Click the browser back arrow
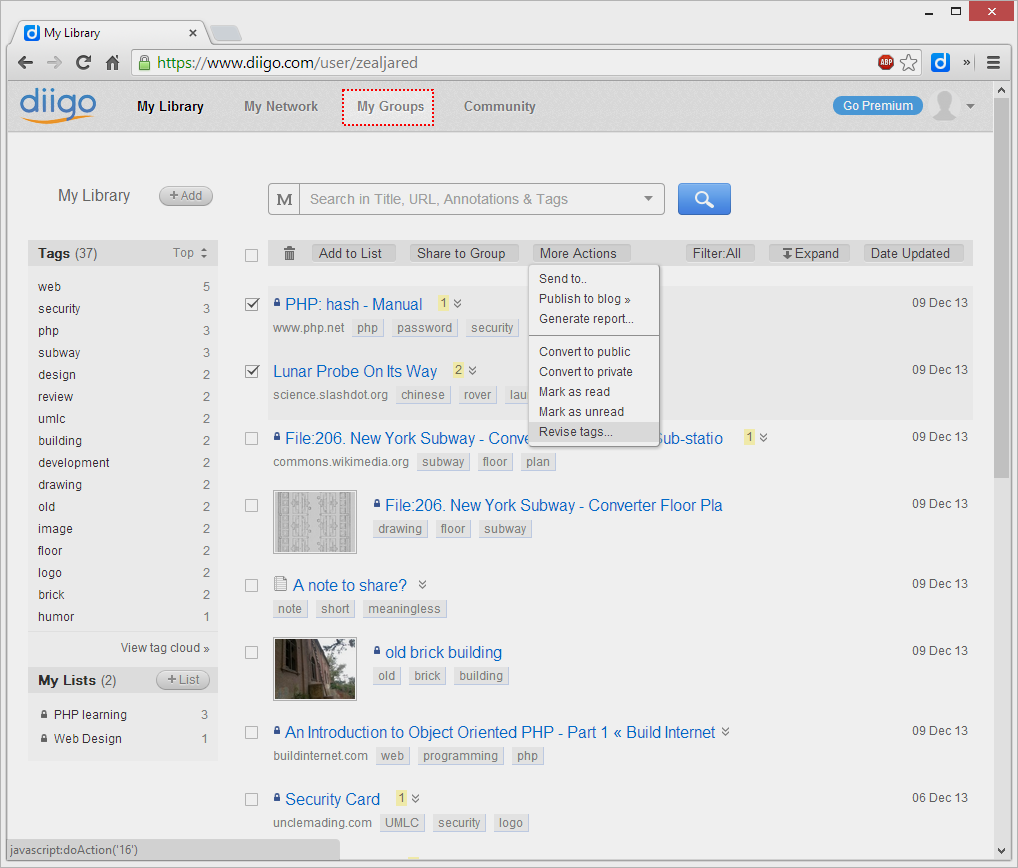The image size is (1018, 868). pos(25,62)
